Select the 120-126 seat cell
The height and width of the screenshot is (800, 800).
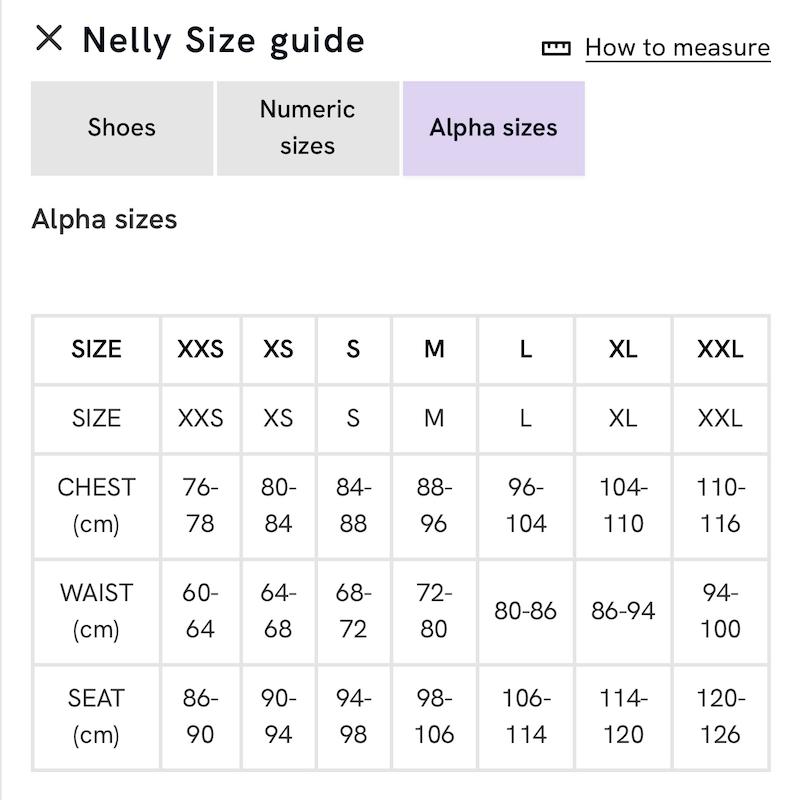pyautogui.click(x=720, y=717)
